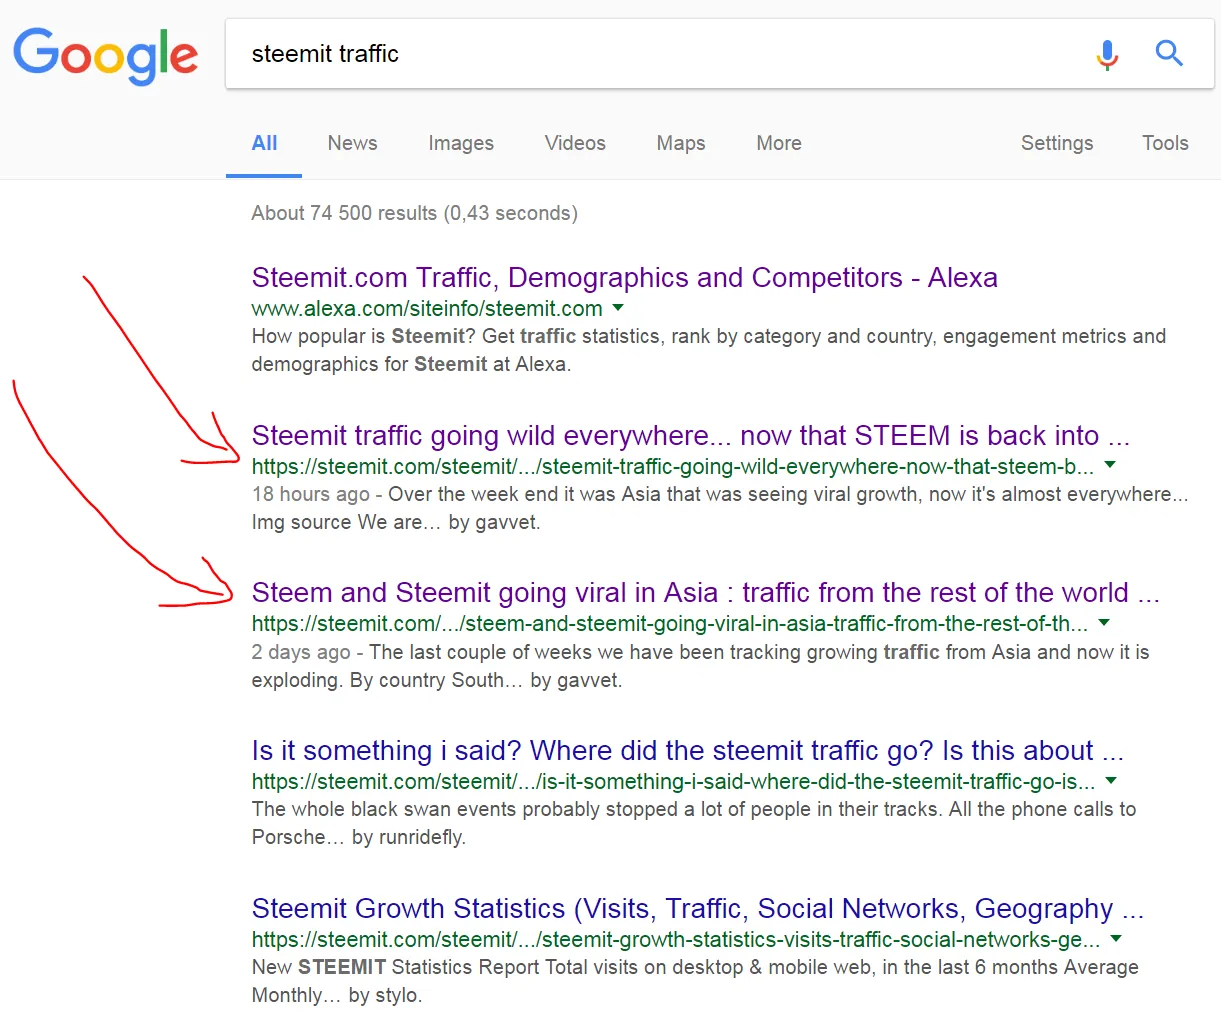Select the All results tab
The height and width of the screenshot is (1017, 1221).
(x=264, y=143)
